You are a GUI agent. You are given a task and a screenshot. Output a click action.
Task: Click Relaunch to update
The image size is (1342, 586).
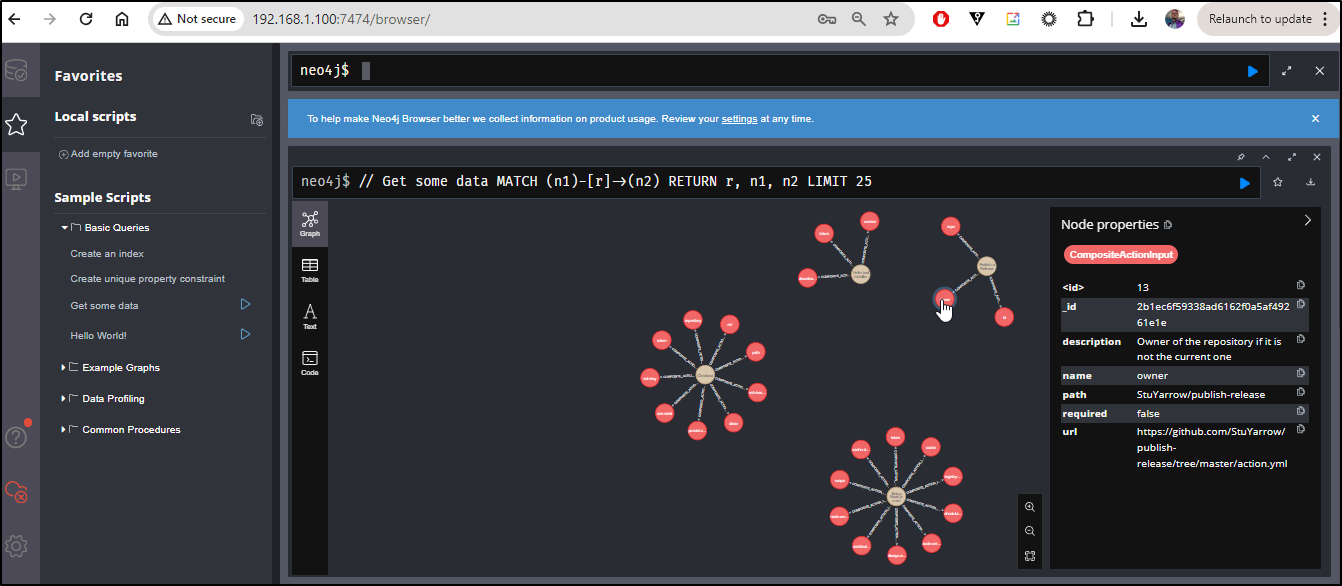[x=1259, y=19]
